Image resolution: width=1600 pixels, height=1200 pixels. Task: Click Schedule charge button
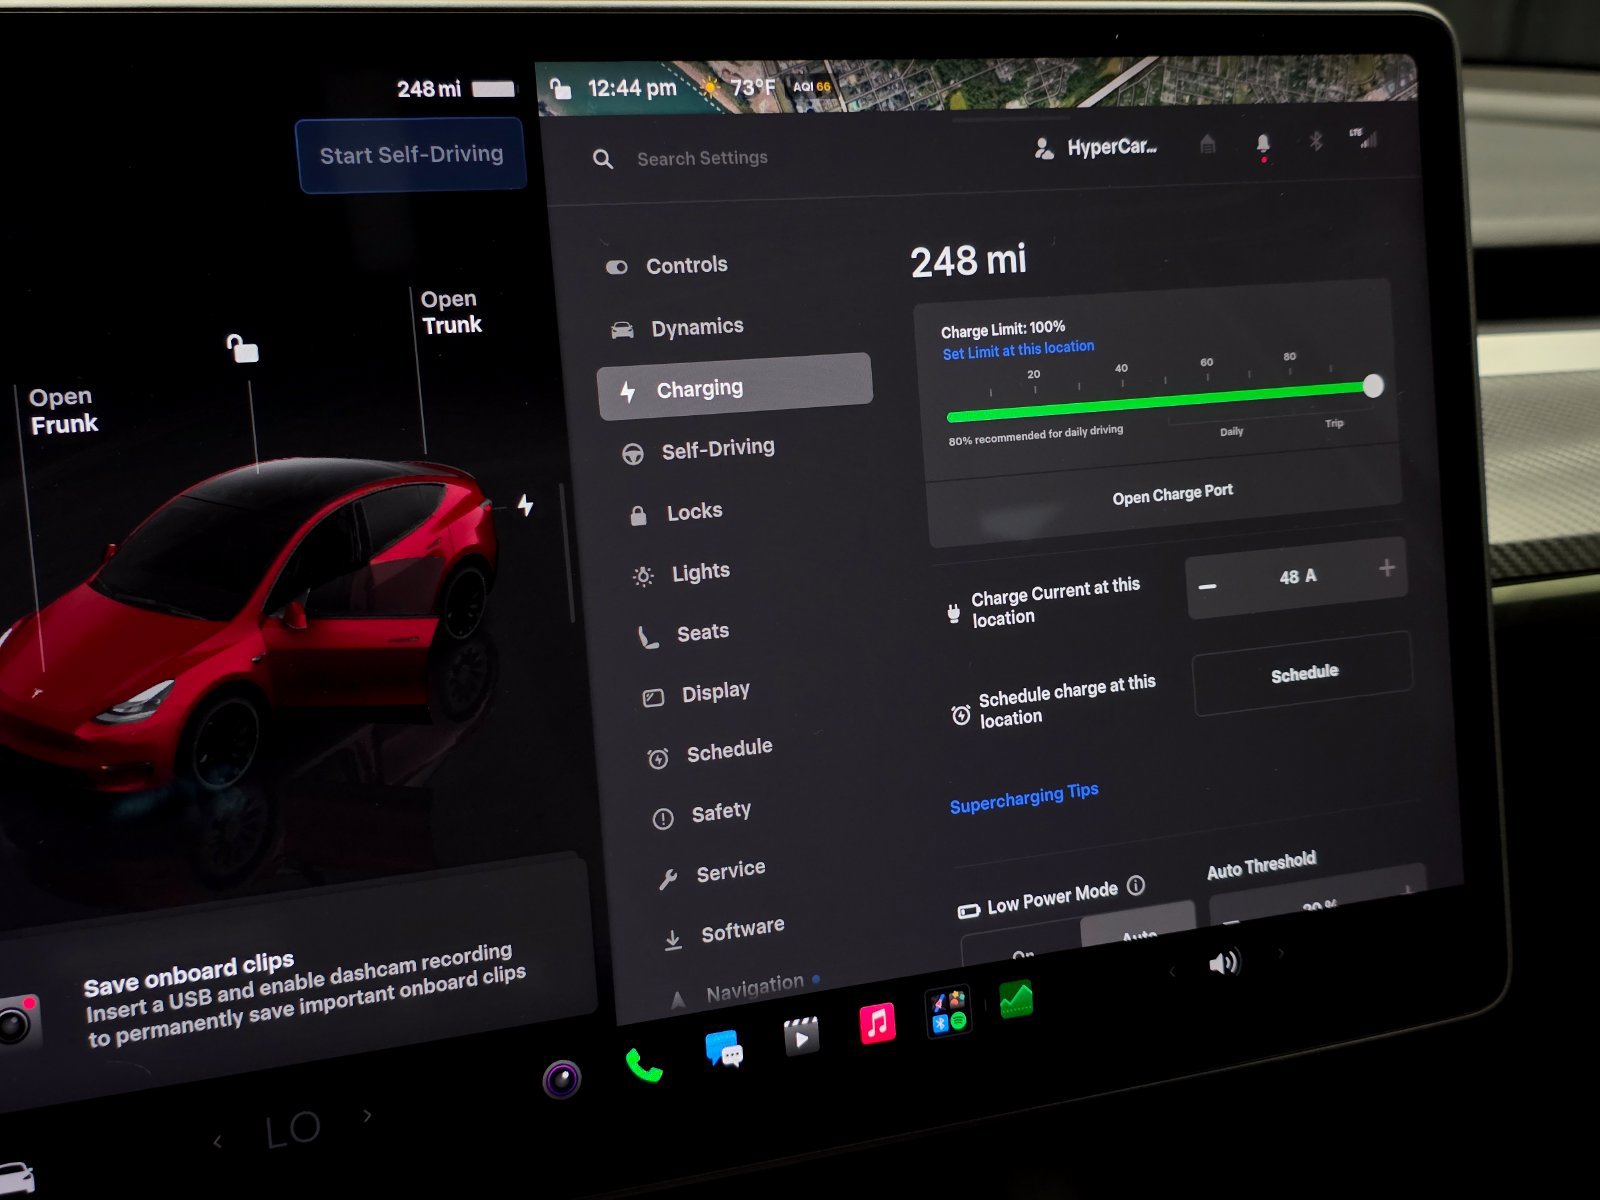[1303, 673]
